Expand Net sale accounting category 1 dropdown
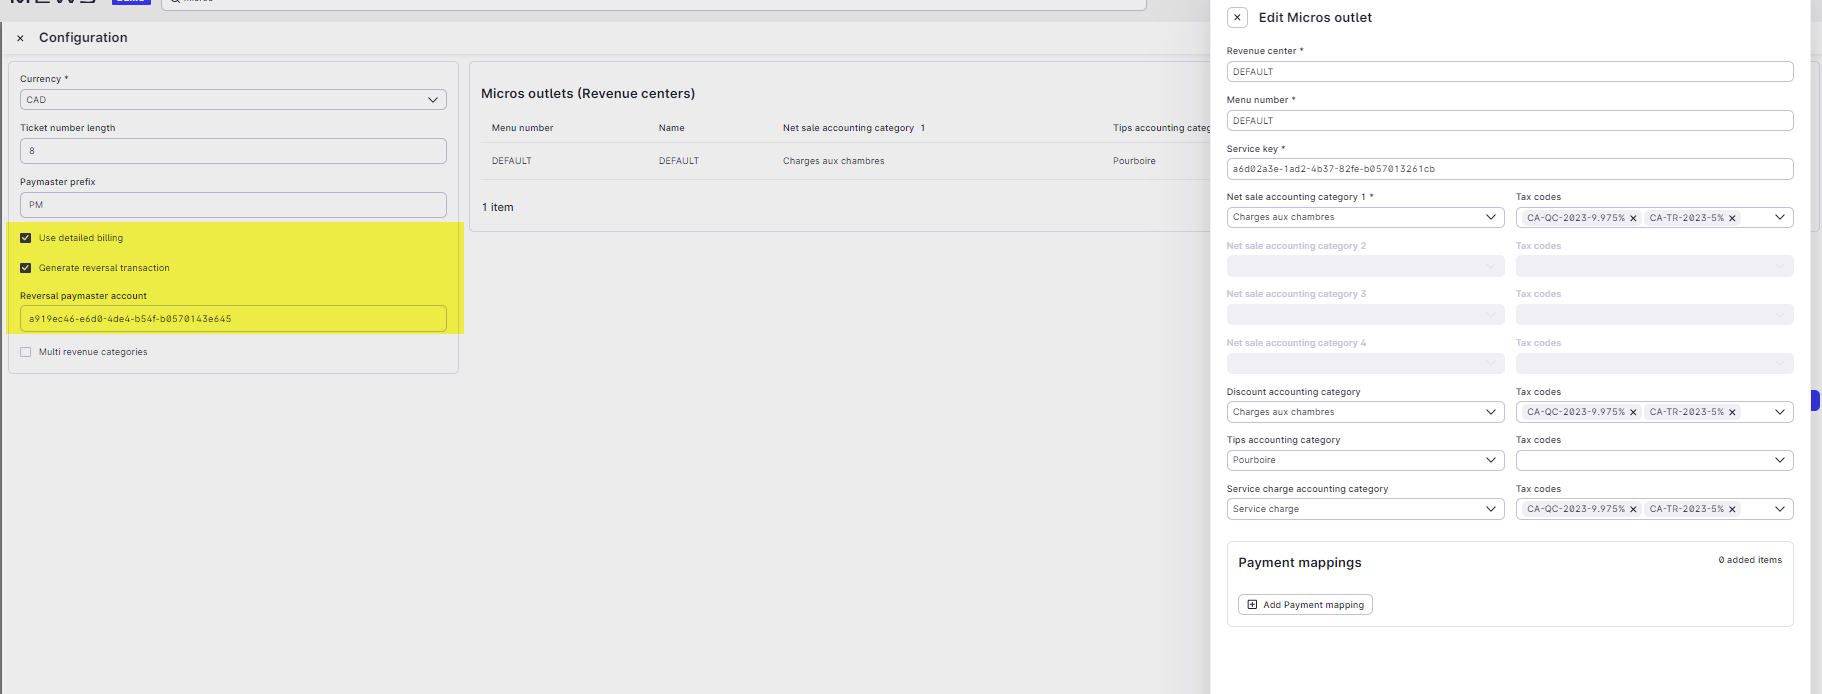The width and height of the screenshot is (1822, 694). pos(1364,217)
